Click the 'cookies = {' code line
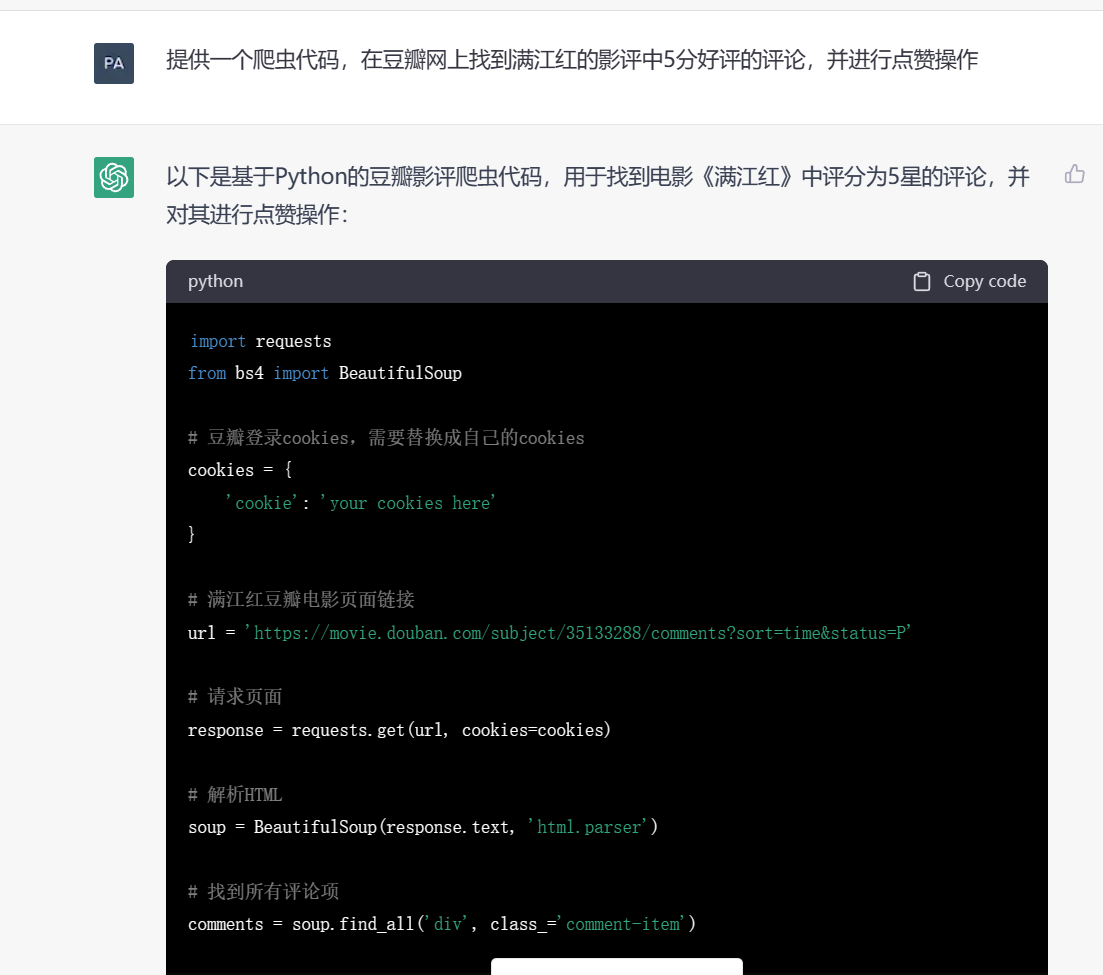 [x=240, y=470]
